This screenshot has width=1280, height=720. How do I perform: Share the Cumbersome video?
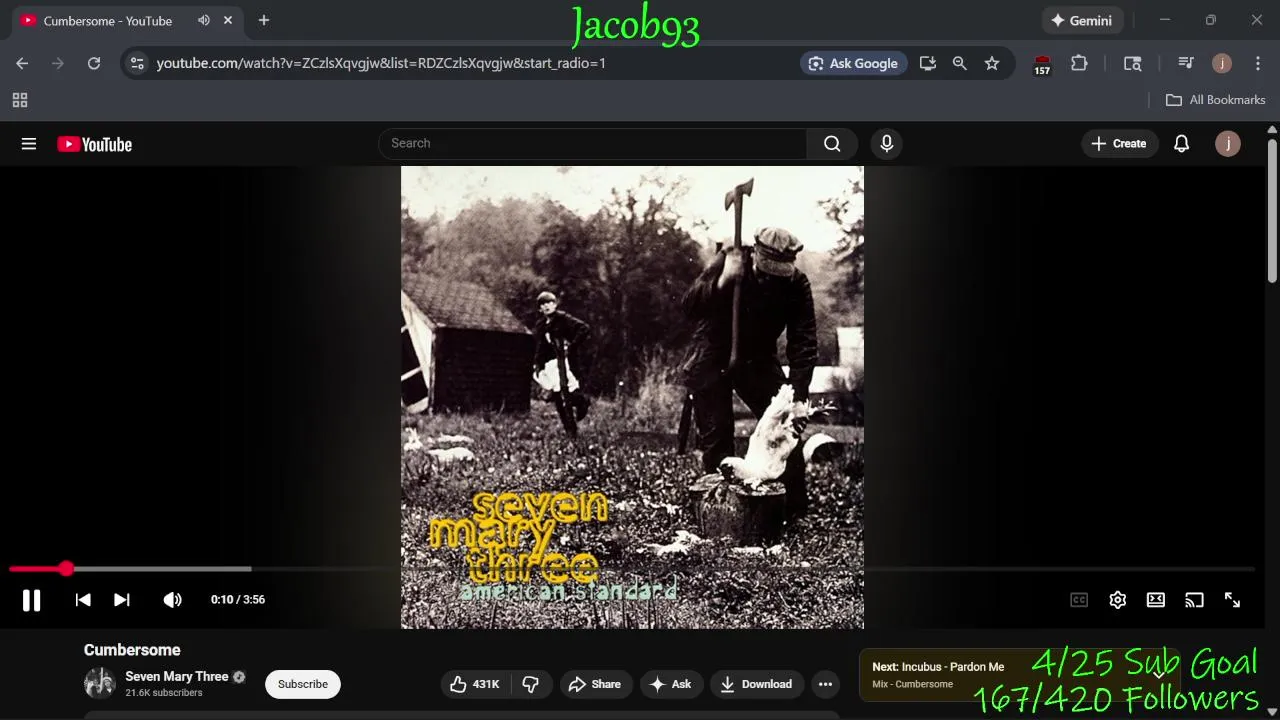coord(595,684)
